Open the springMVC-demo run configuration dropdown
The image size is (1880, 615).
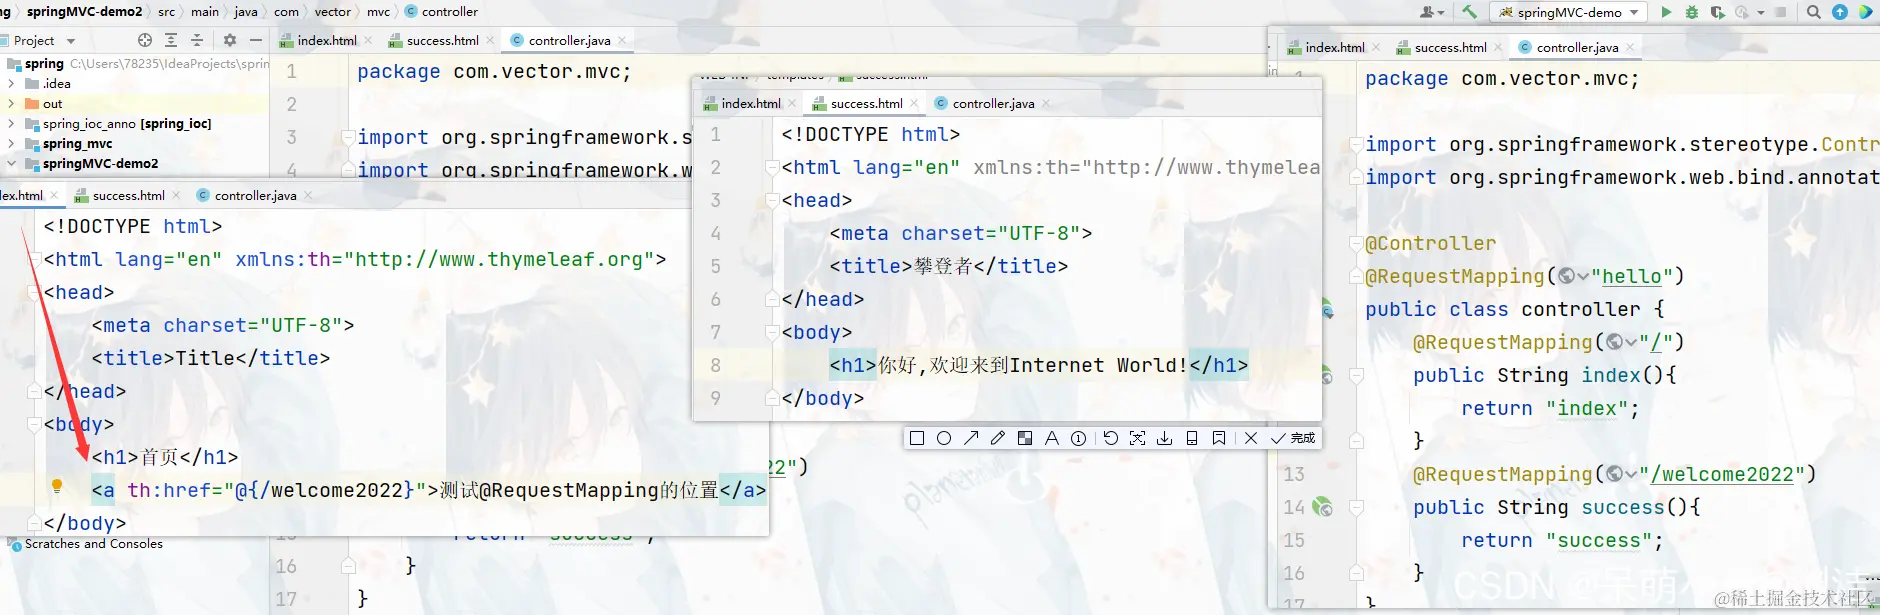tap(1567, 12)
